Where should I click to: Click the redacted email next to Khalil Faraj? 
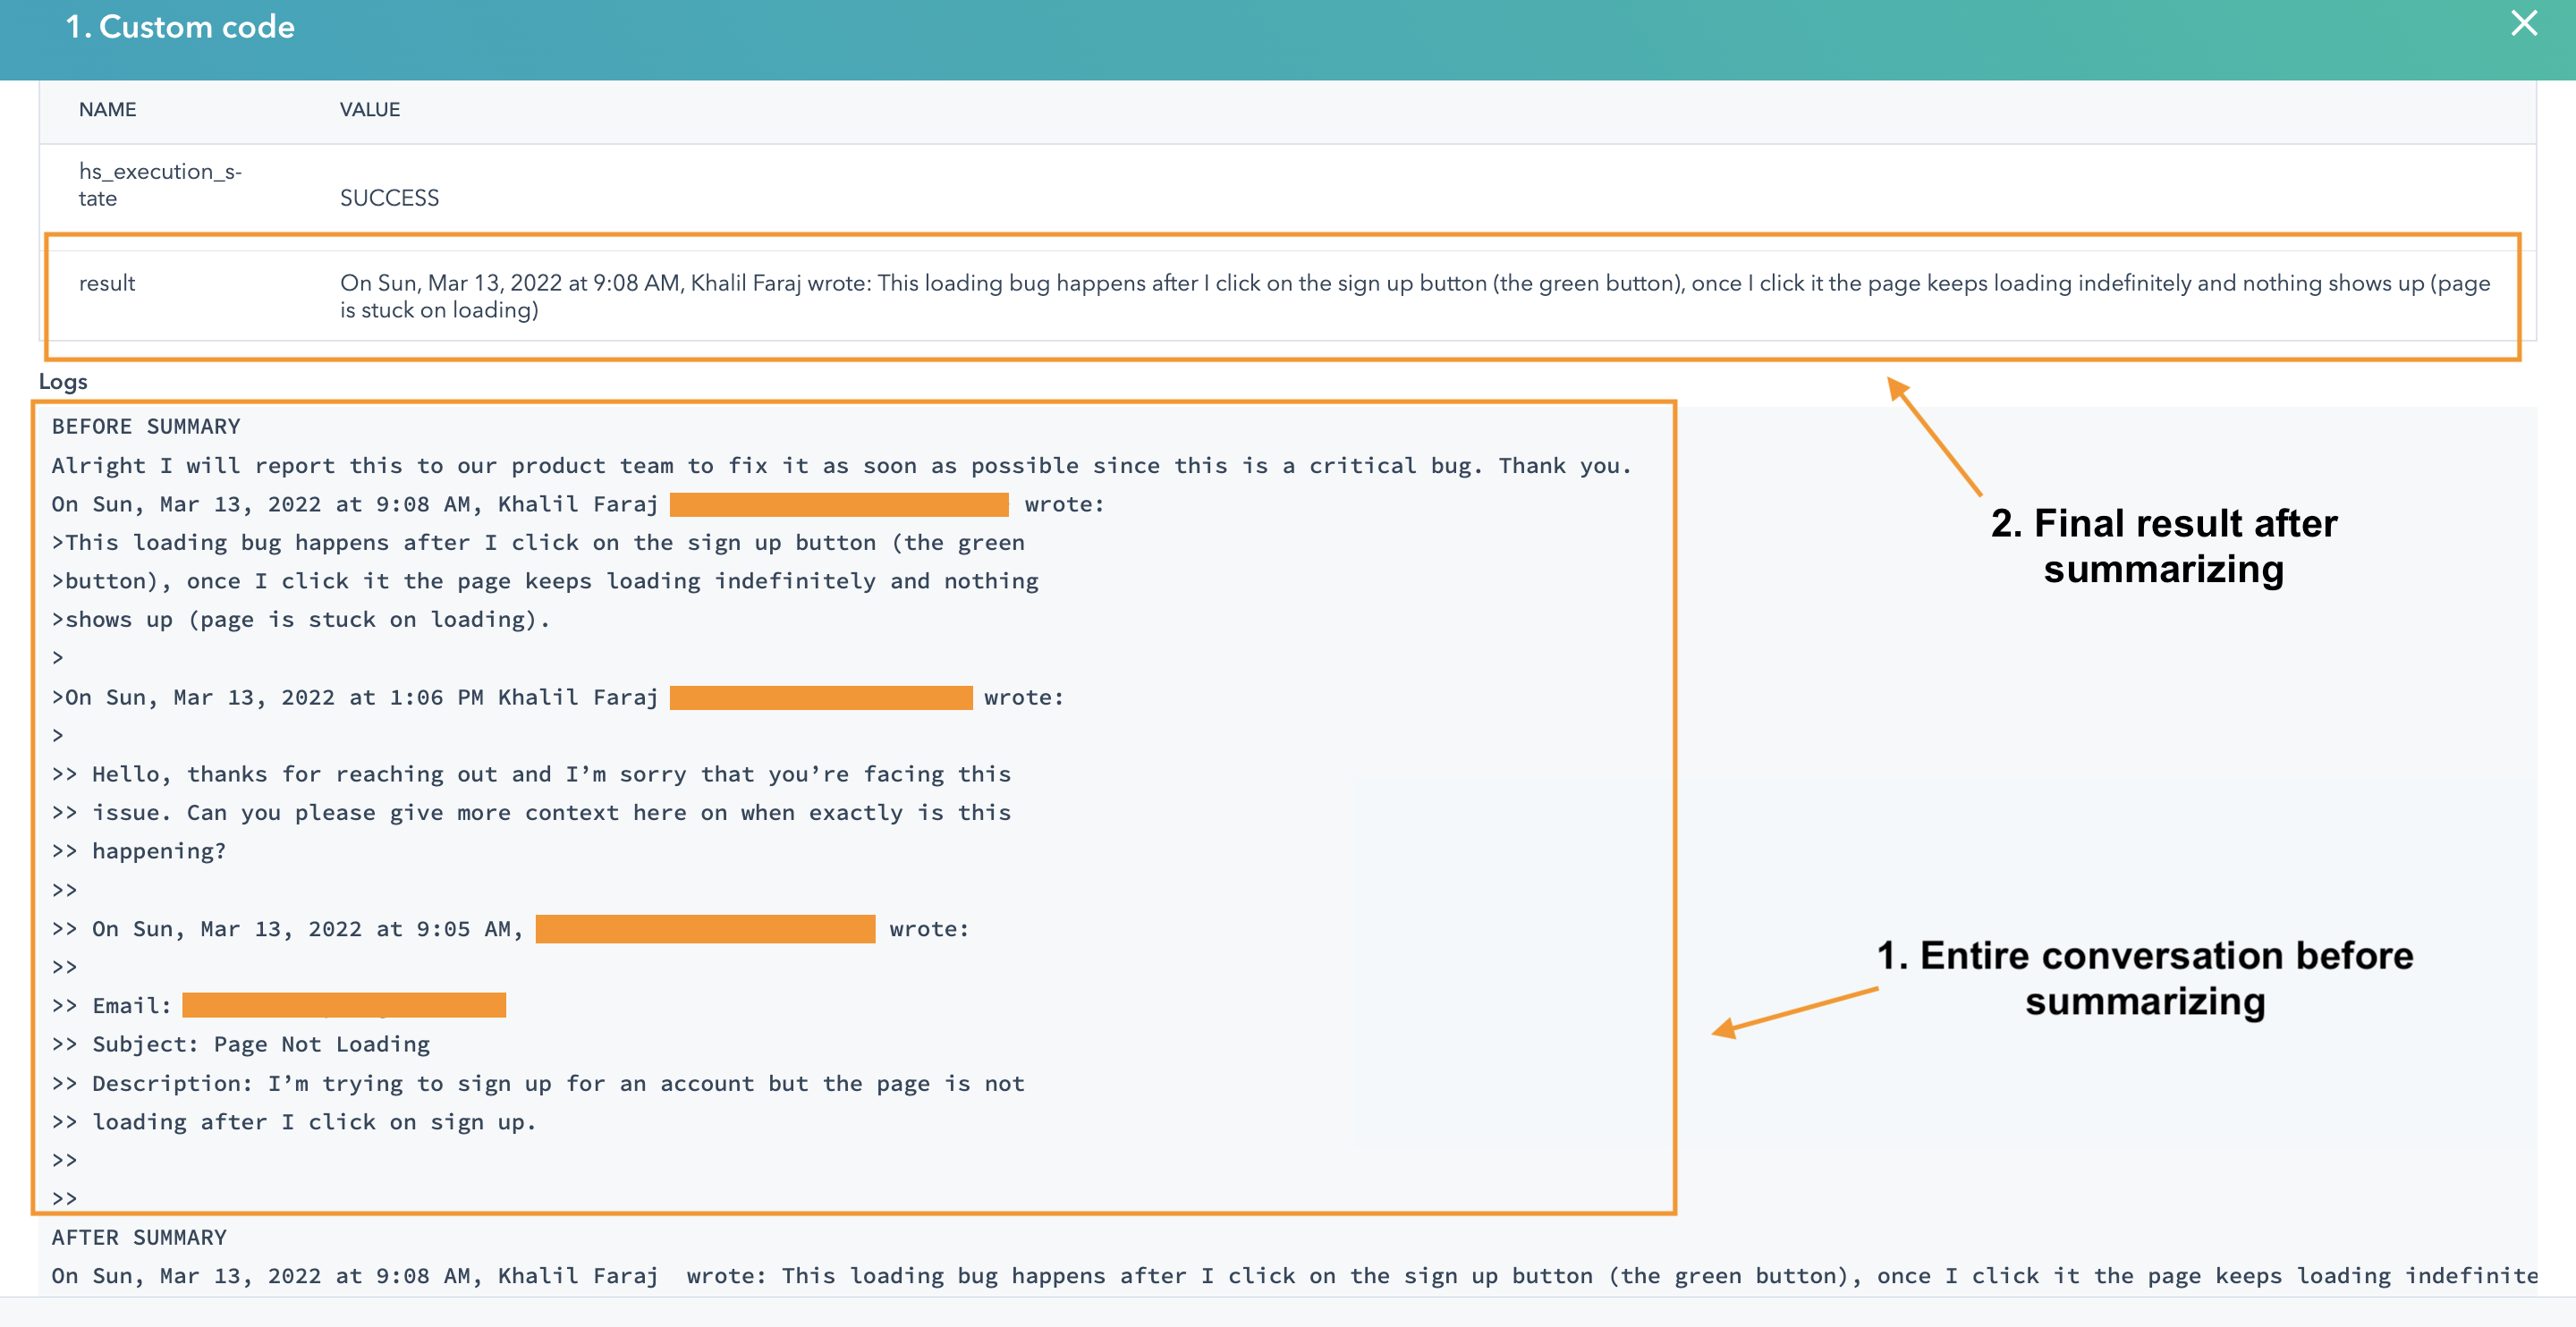click(838, 504)
